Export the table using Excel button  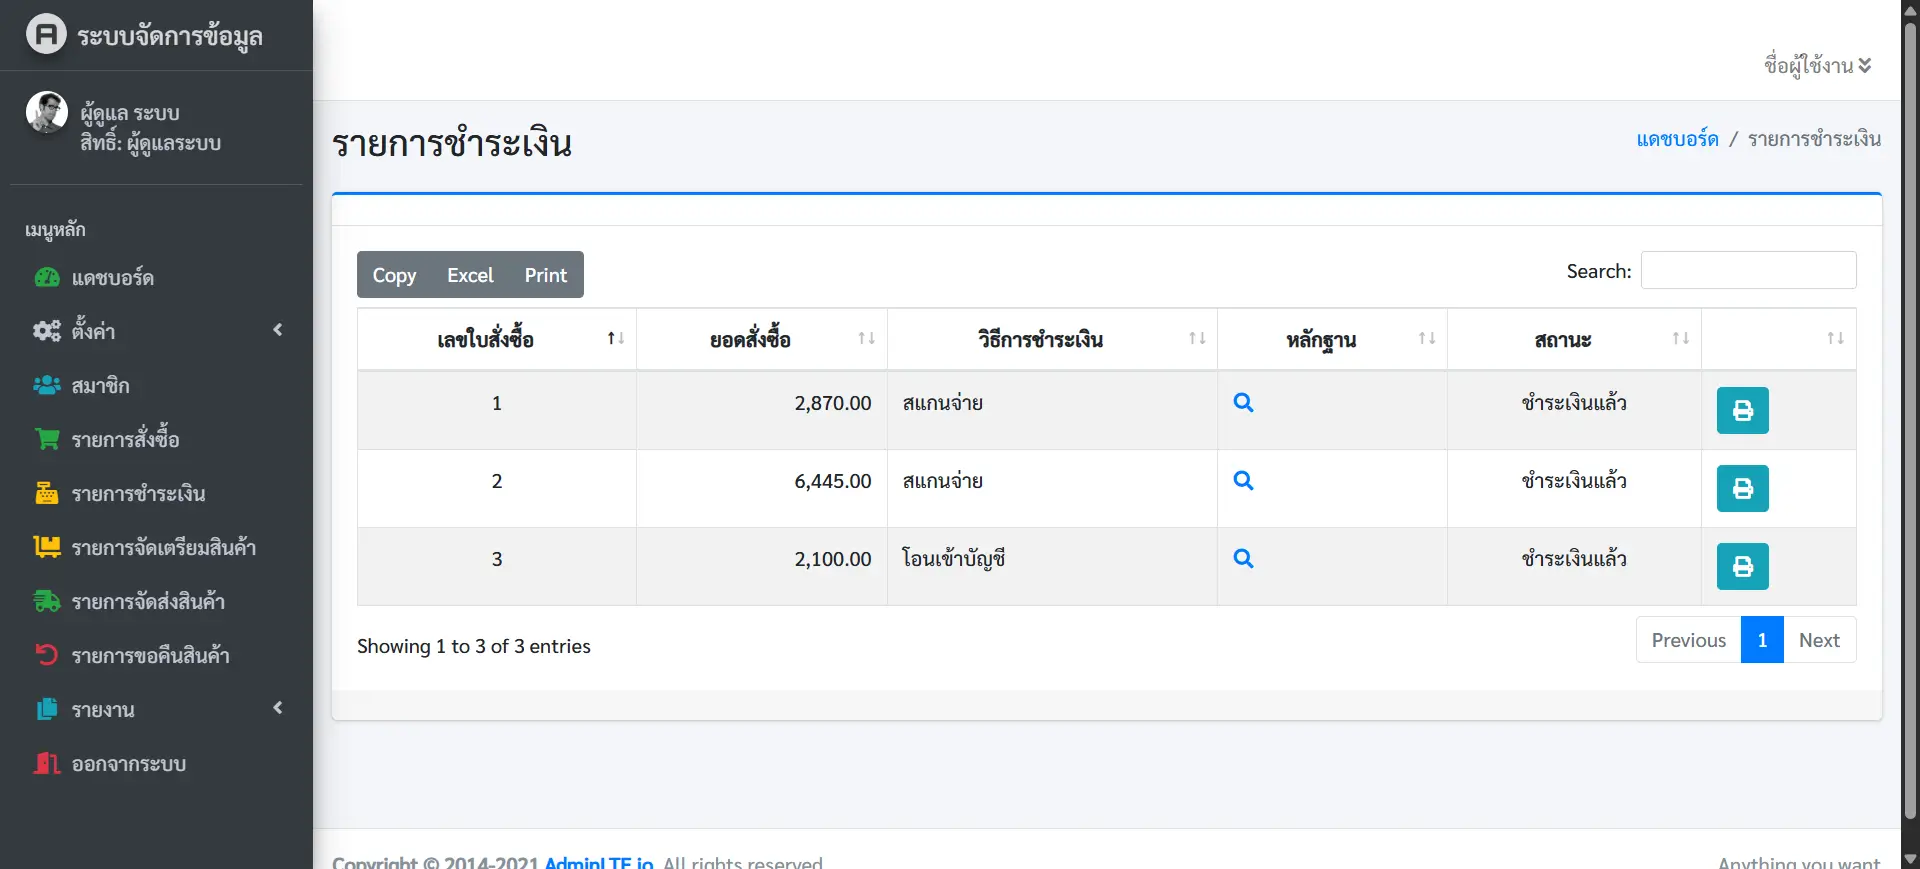click(x=470, y=275)
